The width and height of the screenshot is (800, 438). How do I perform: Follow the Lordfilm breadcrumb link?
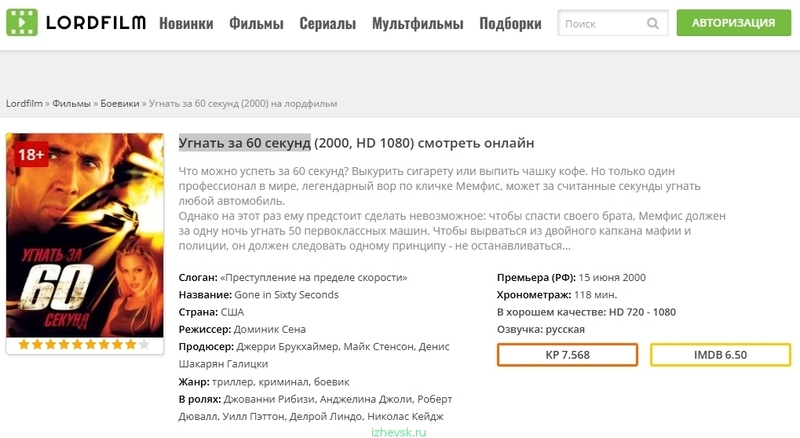pos(24,104)
